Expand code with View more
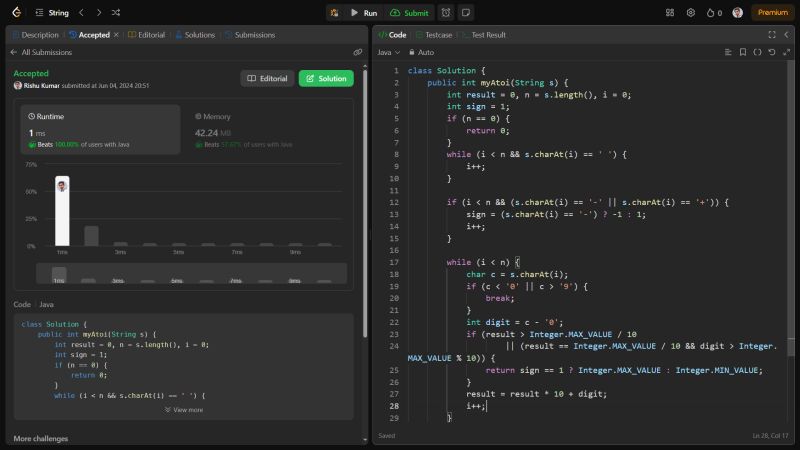800x450 pixels. pos(184,410)
